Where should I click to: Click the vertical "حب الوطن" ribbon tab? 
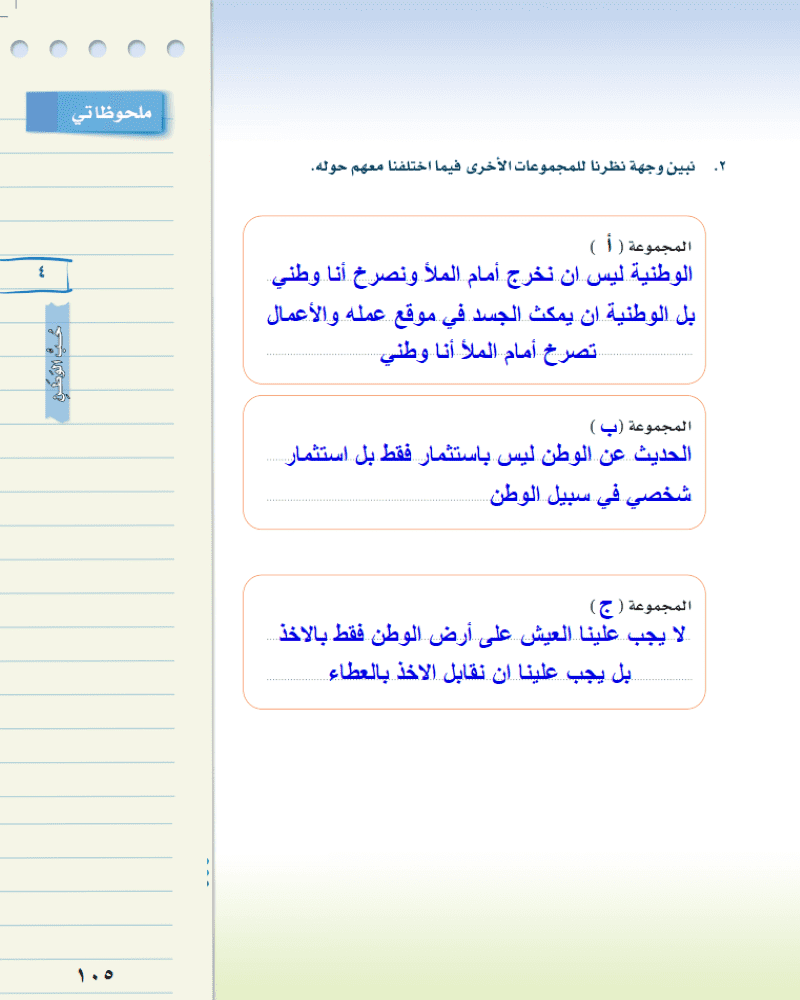point(57,362)
